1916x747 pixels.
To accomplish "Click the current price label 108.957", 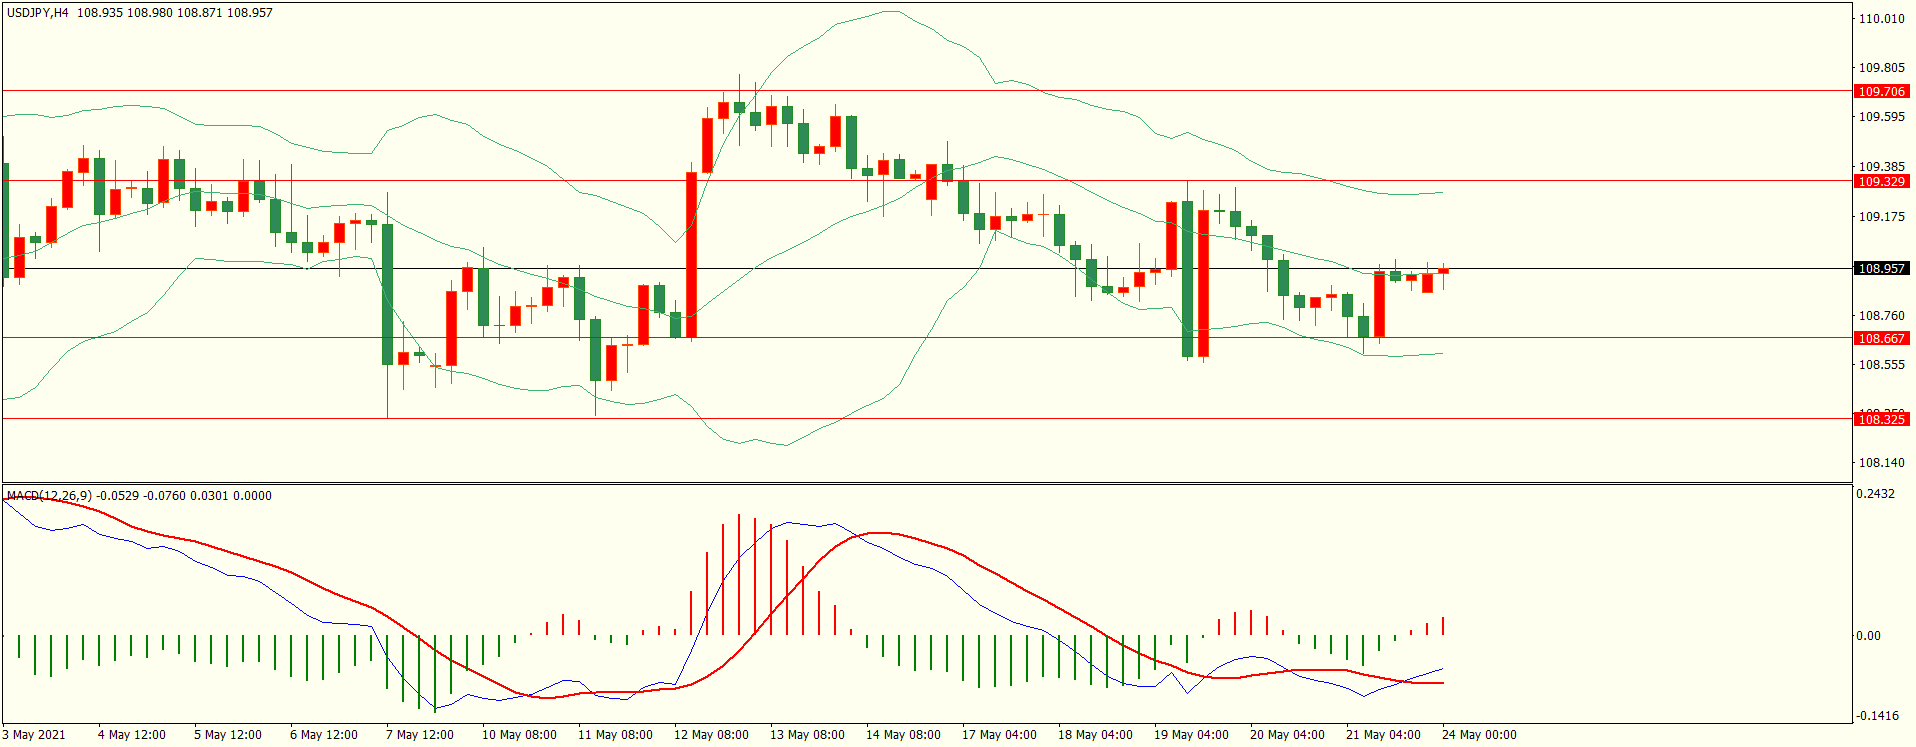I will [x=1881, y=268].
